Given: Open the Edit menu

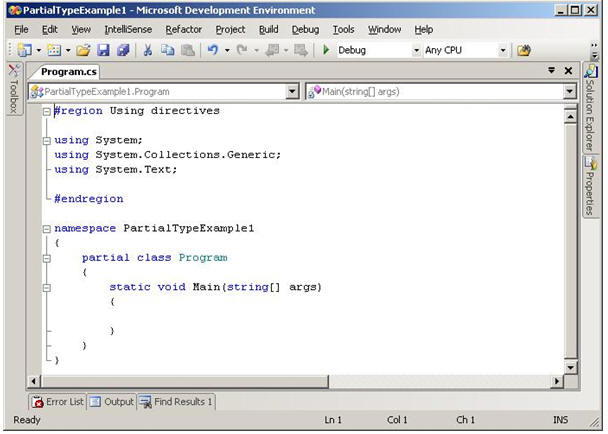Looking at the screenshot, I should (50, 30).
